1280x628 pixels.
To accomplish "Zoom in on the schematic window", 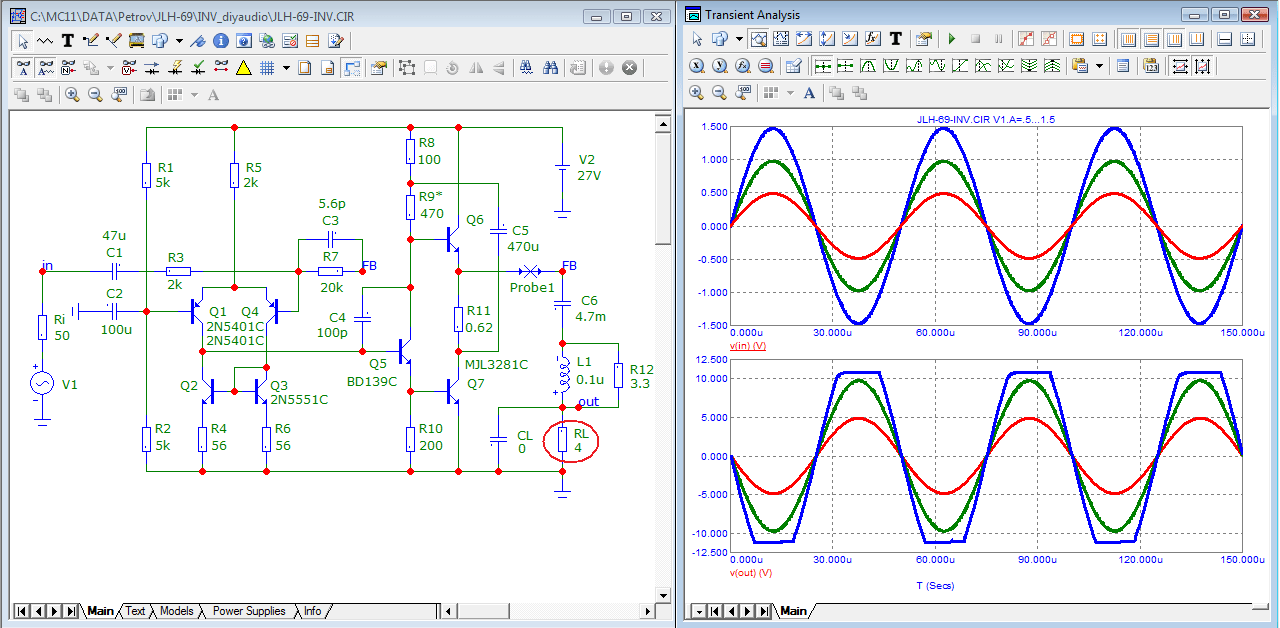I will click(x=72, y=94).
